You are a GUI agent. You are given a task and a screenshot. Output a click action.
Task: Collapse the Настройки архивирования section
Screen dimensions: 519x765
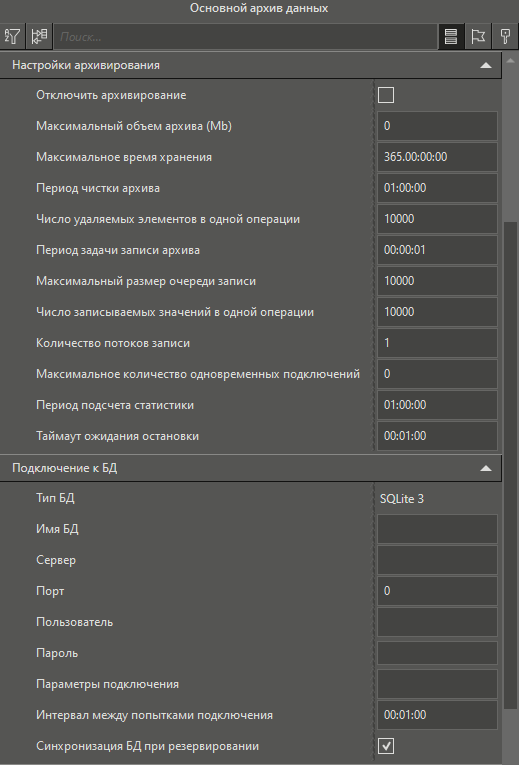(486, 65)
